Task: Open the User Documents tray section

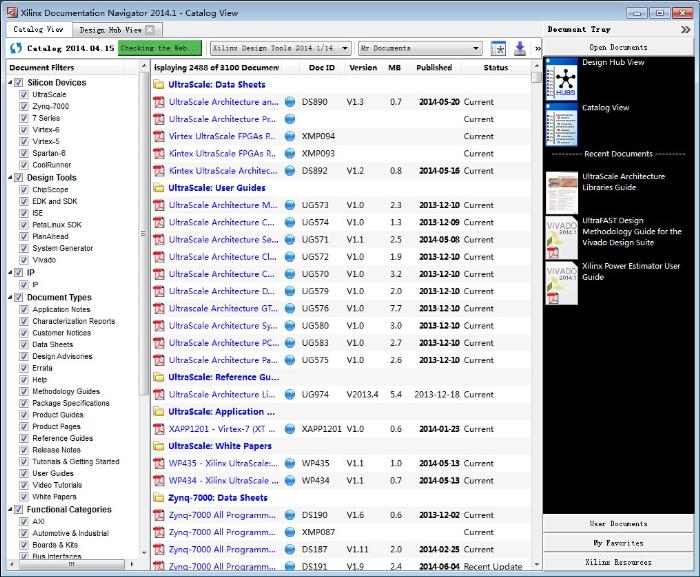Action: tap(618, 524)
